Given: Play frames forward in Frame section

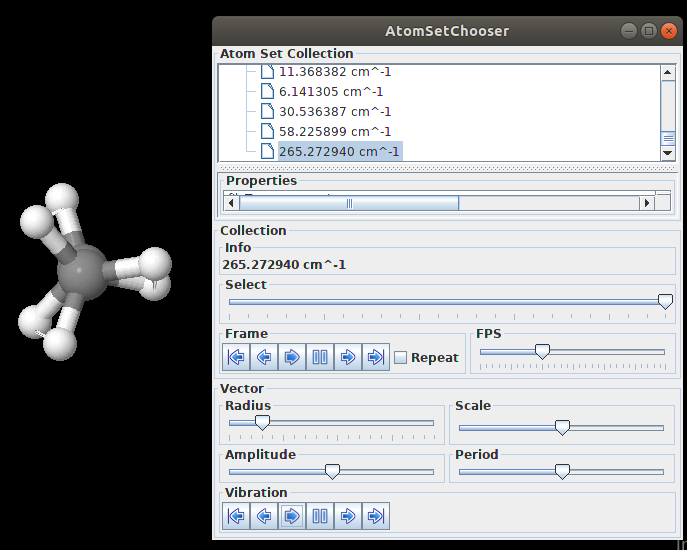Looking at the screenshot, I should coord(292,357).
